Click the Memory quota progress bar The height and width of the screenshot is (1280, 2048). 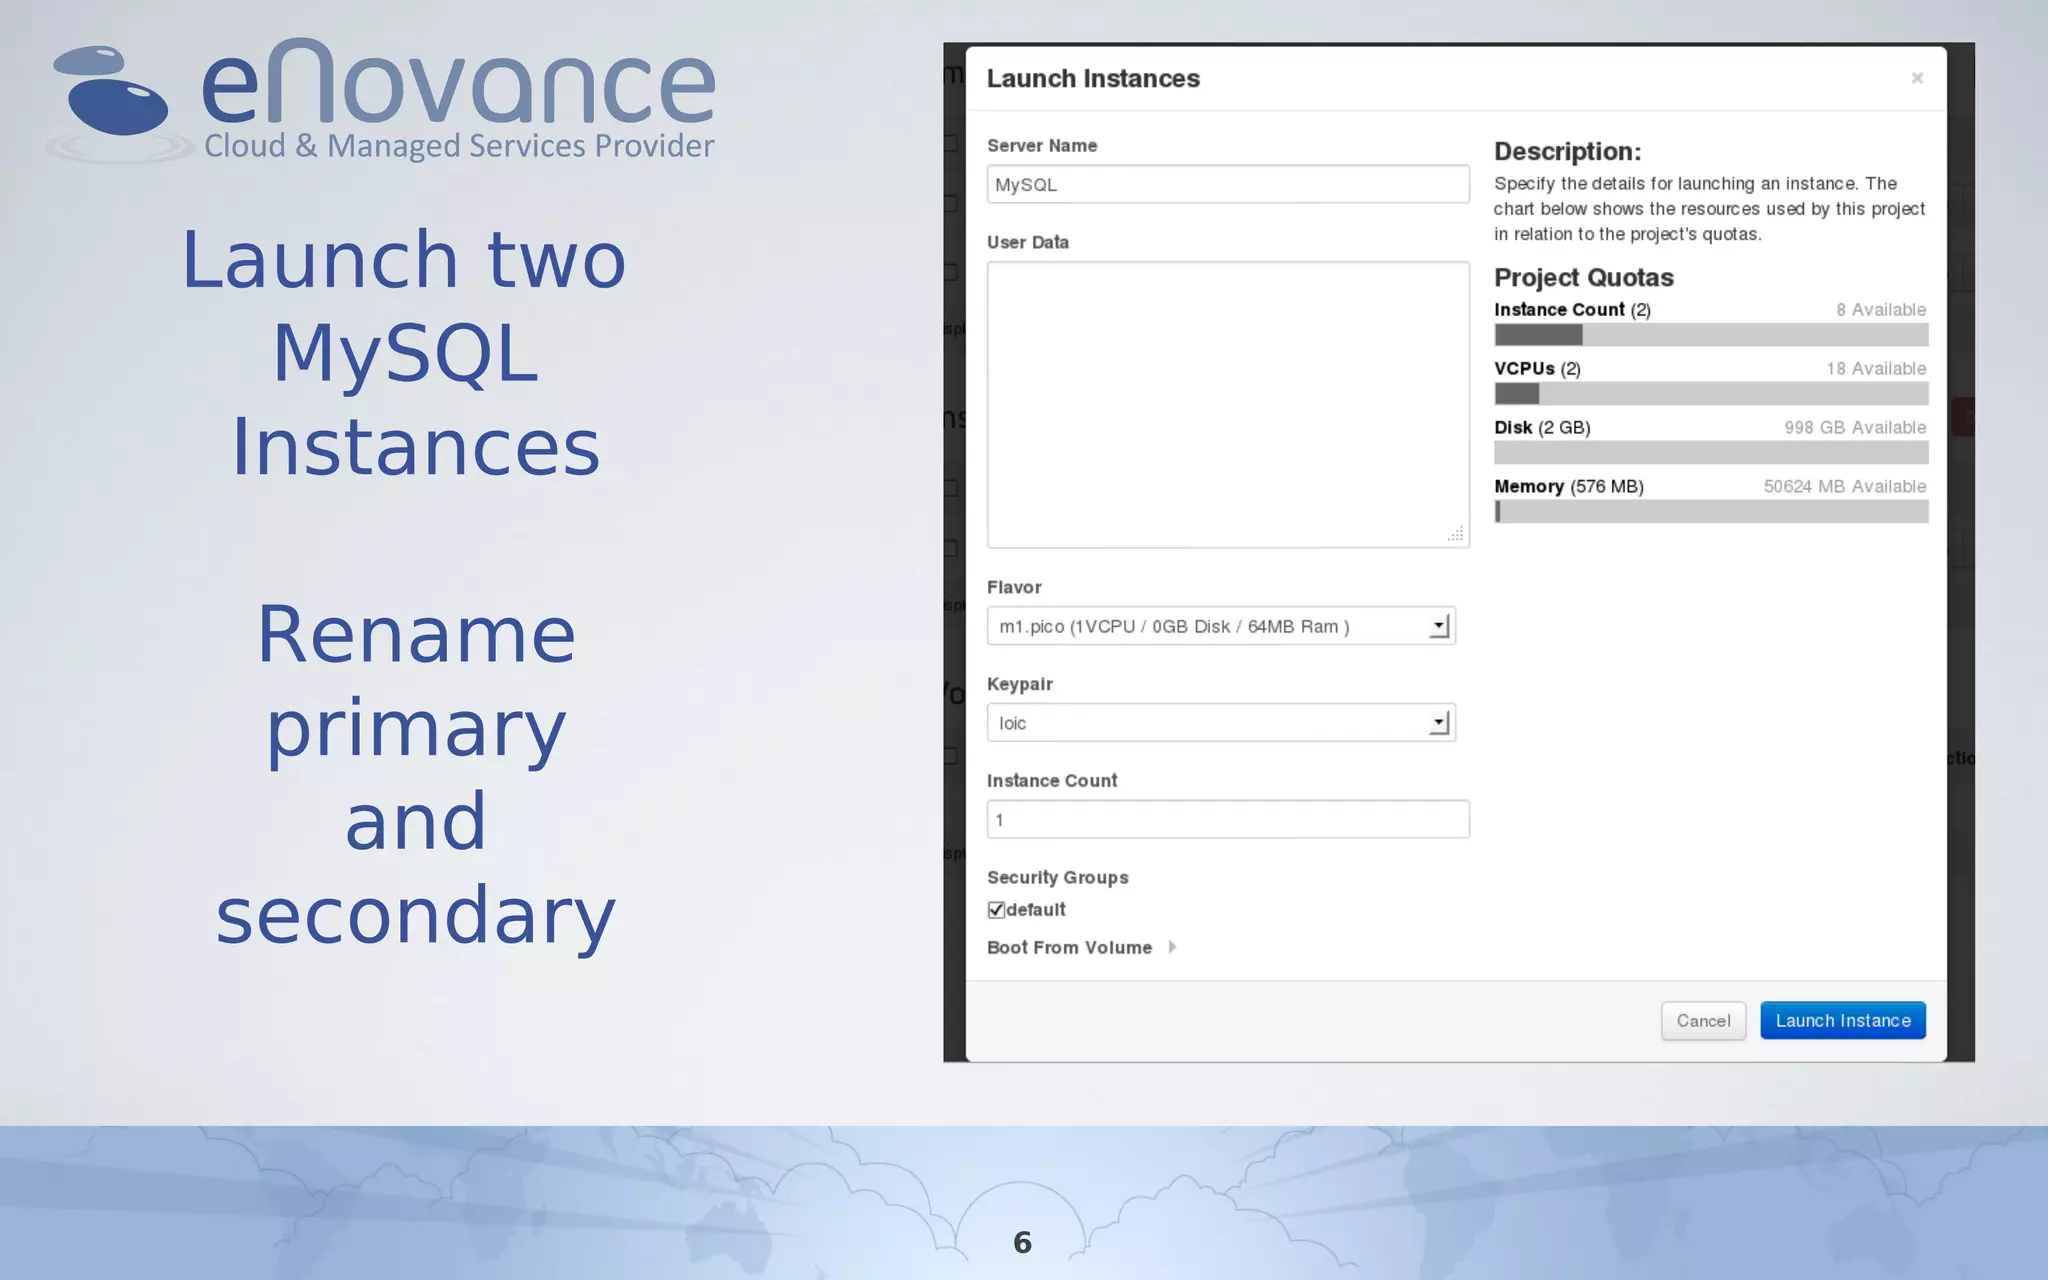(x=1711, y=512)
